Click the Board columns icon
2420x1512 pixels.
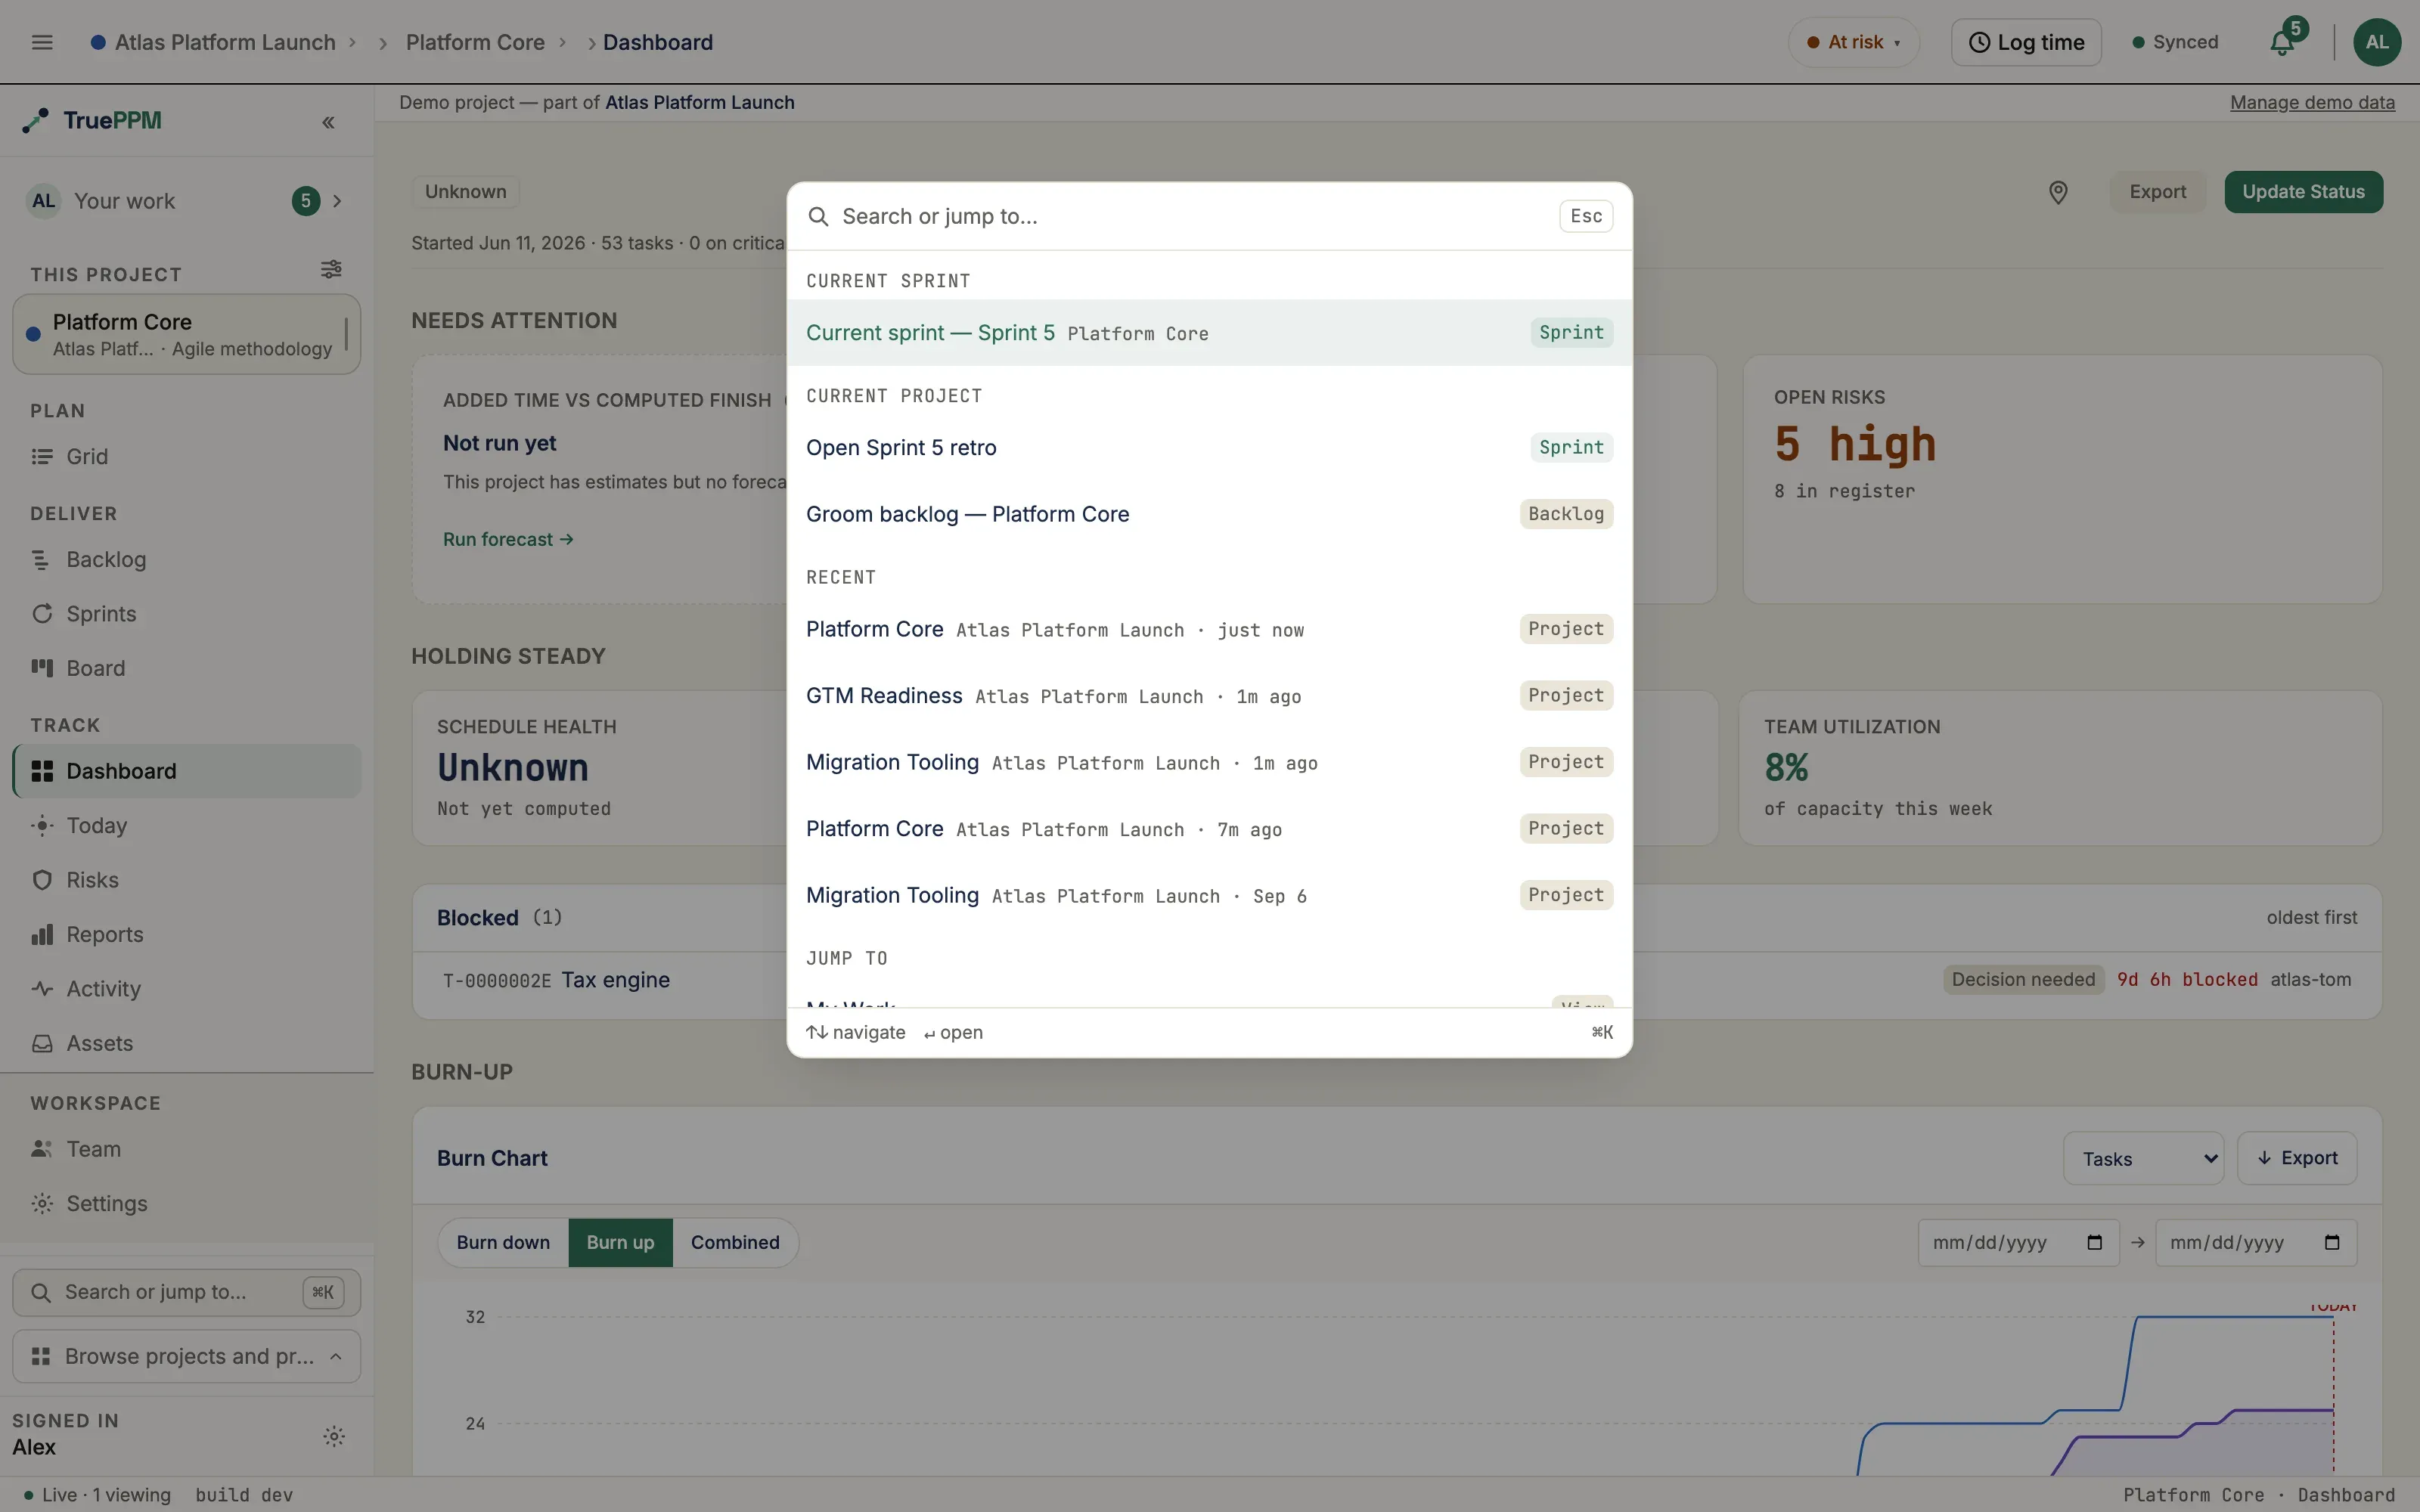pos(42,668)
